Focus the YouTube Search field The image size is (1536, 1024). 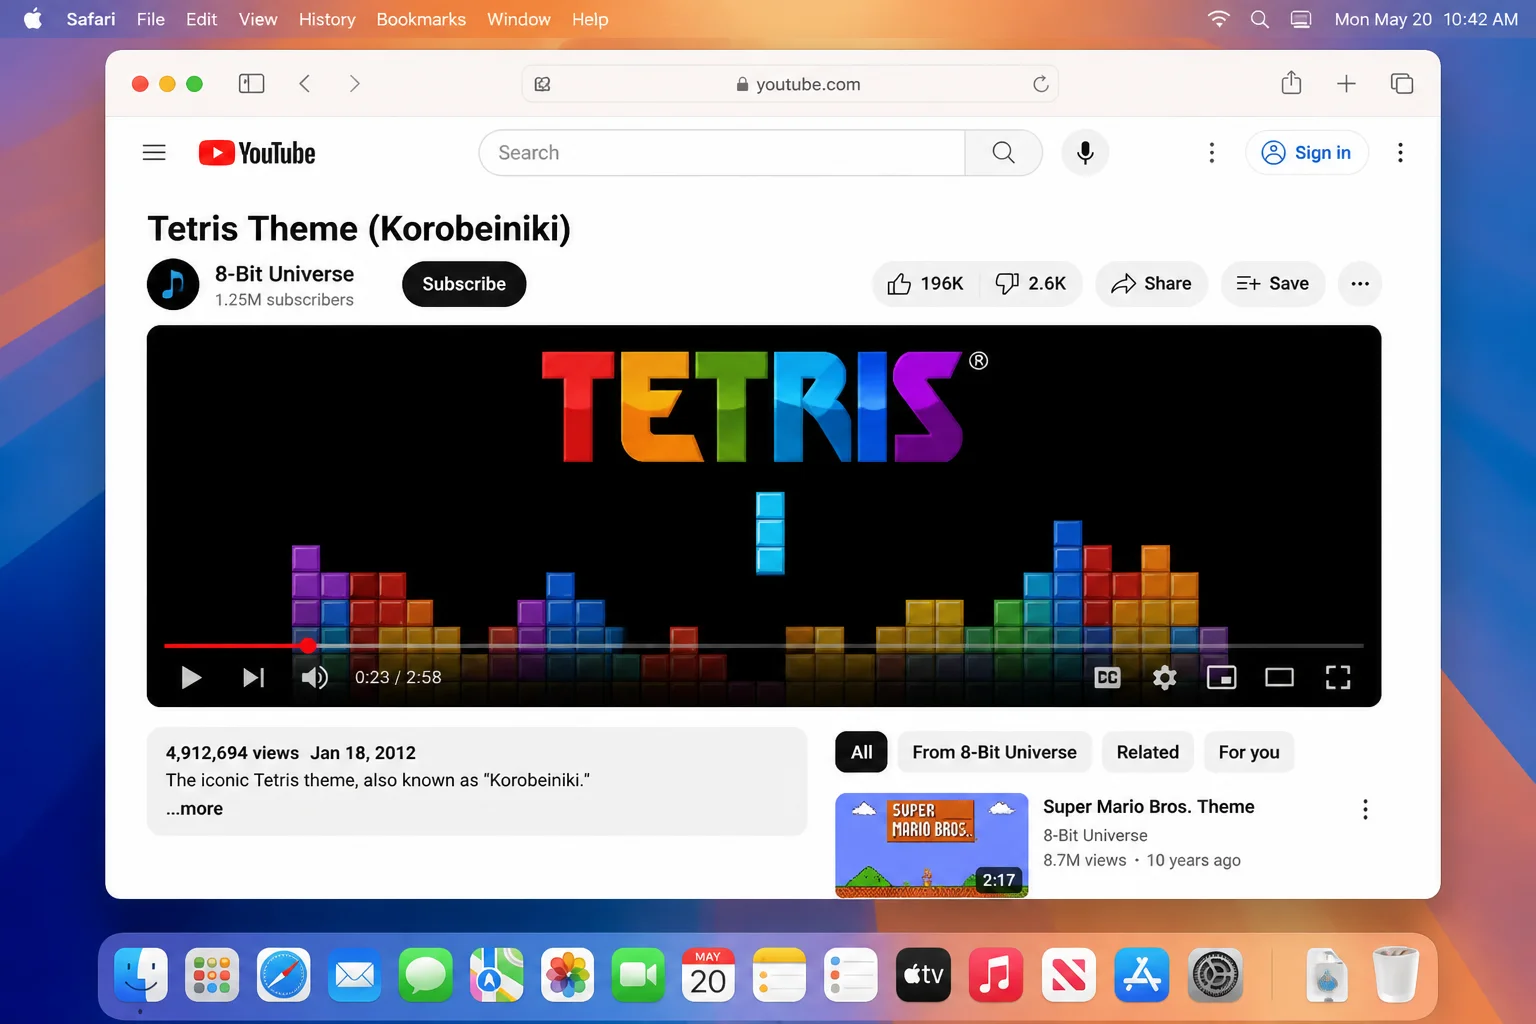point(722,153)
